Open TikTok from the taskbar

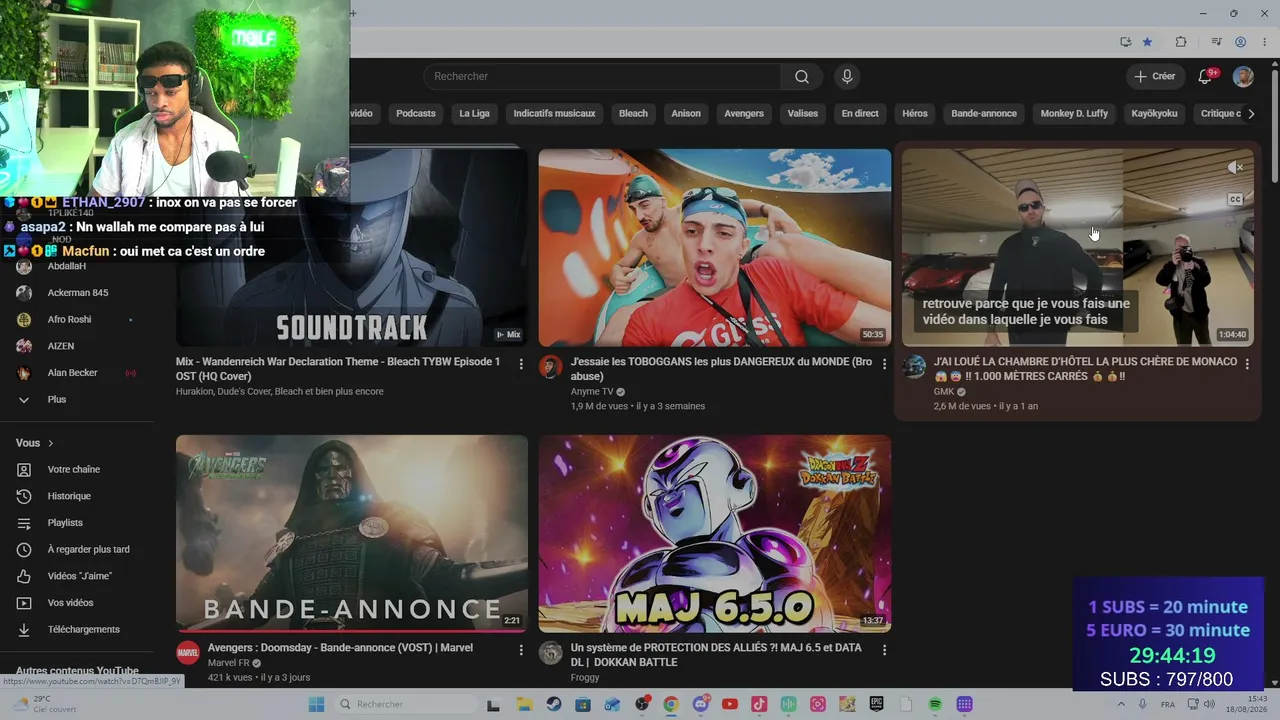tap(759, 704)
